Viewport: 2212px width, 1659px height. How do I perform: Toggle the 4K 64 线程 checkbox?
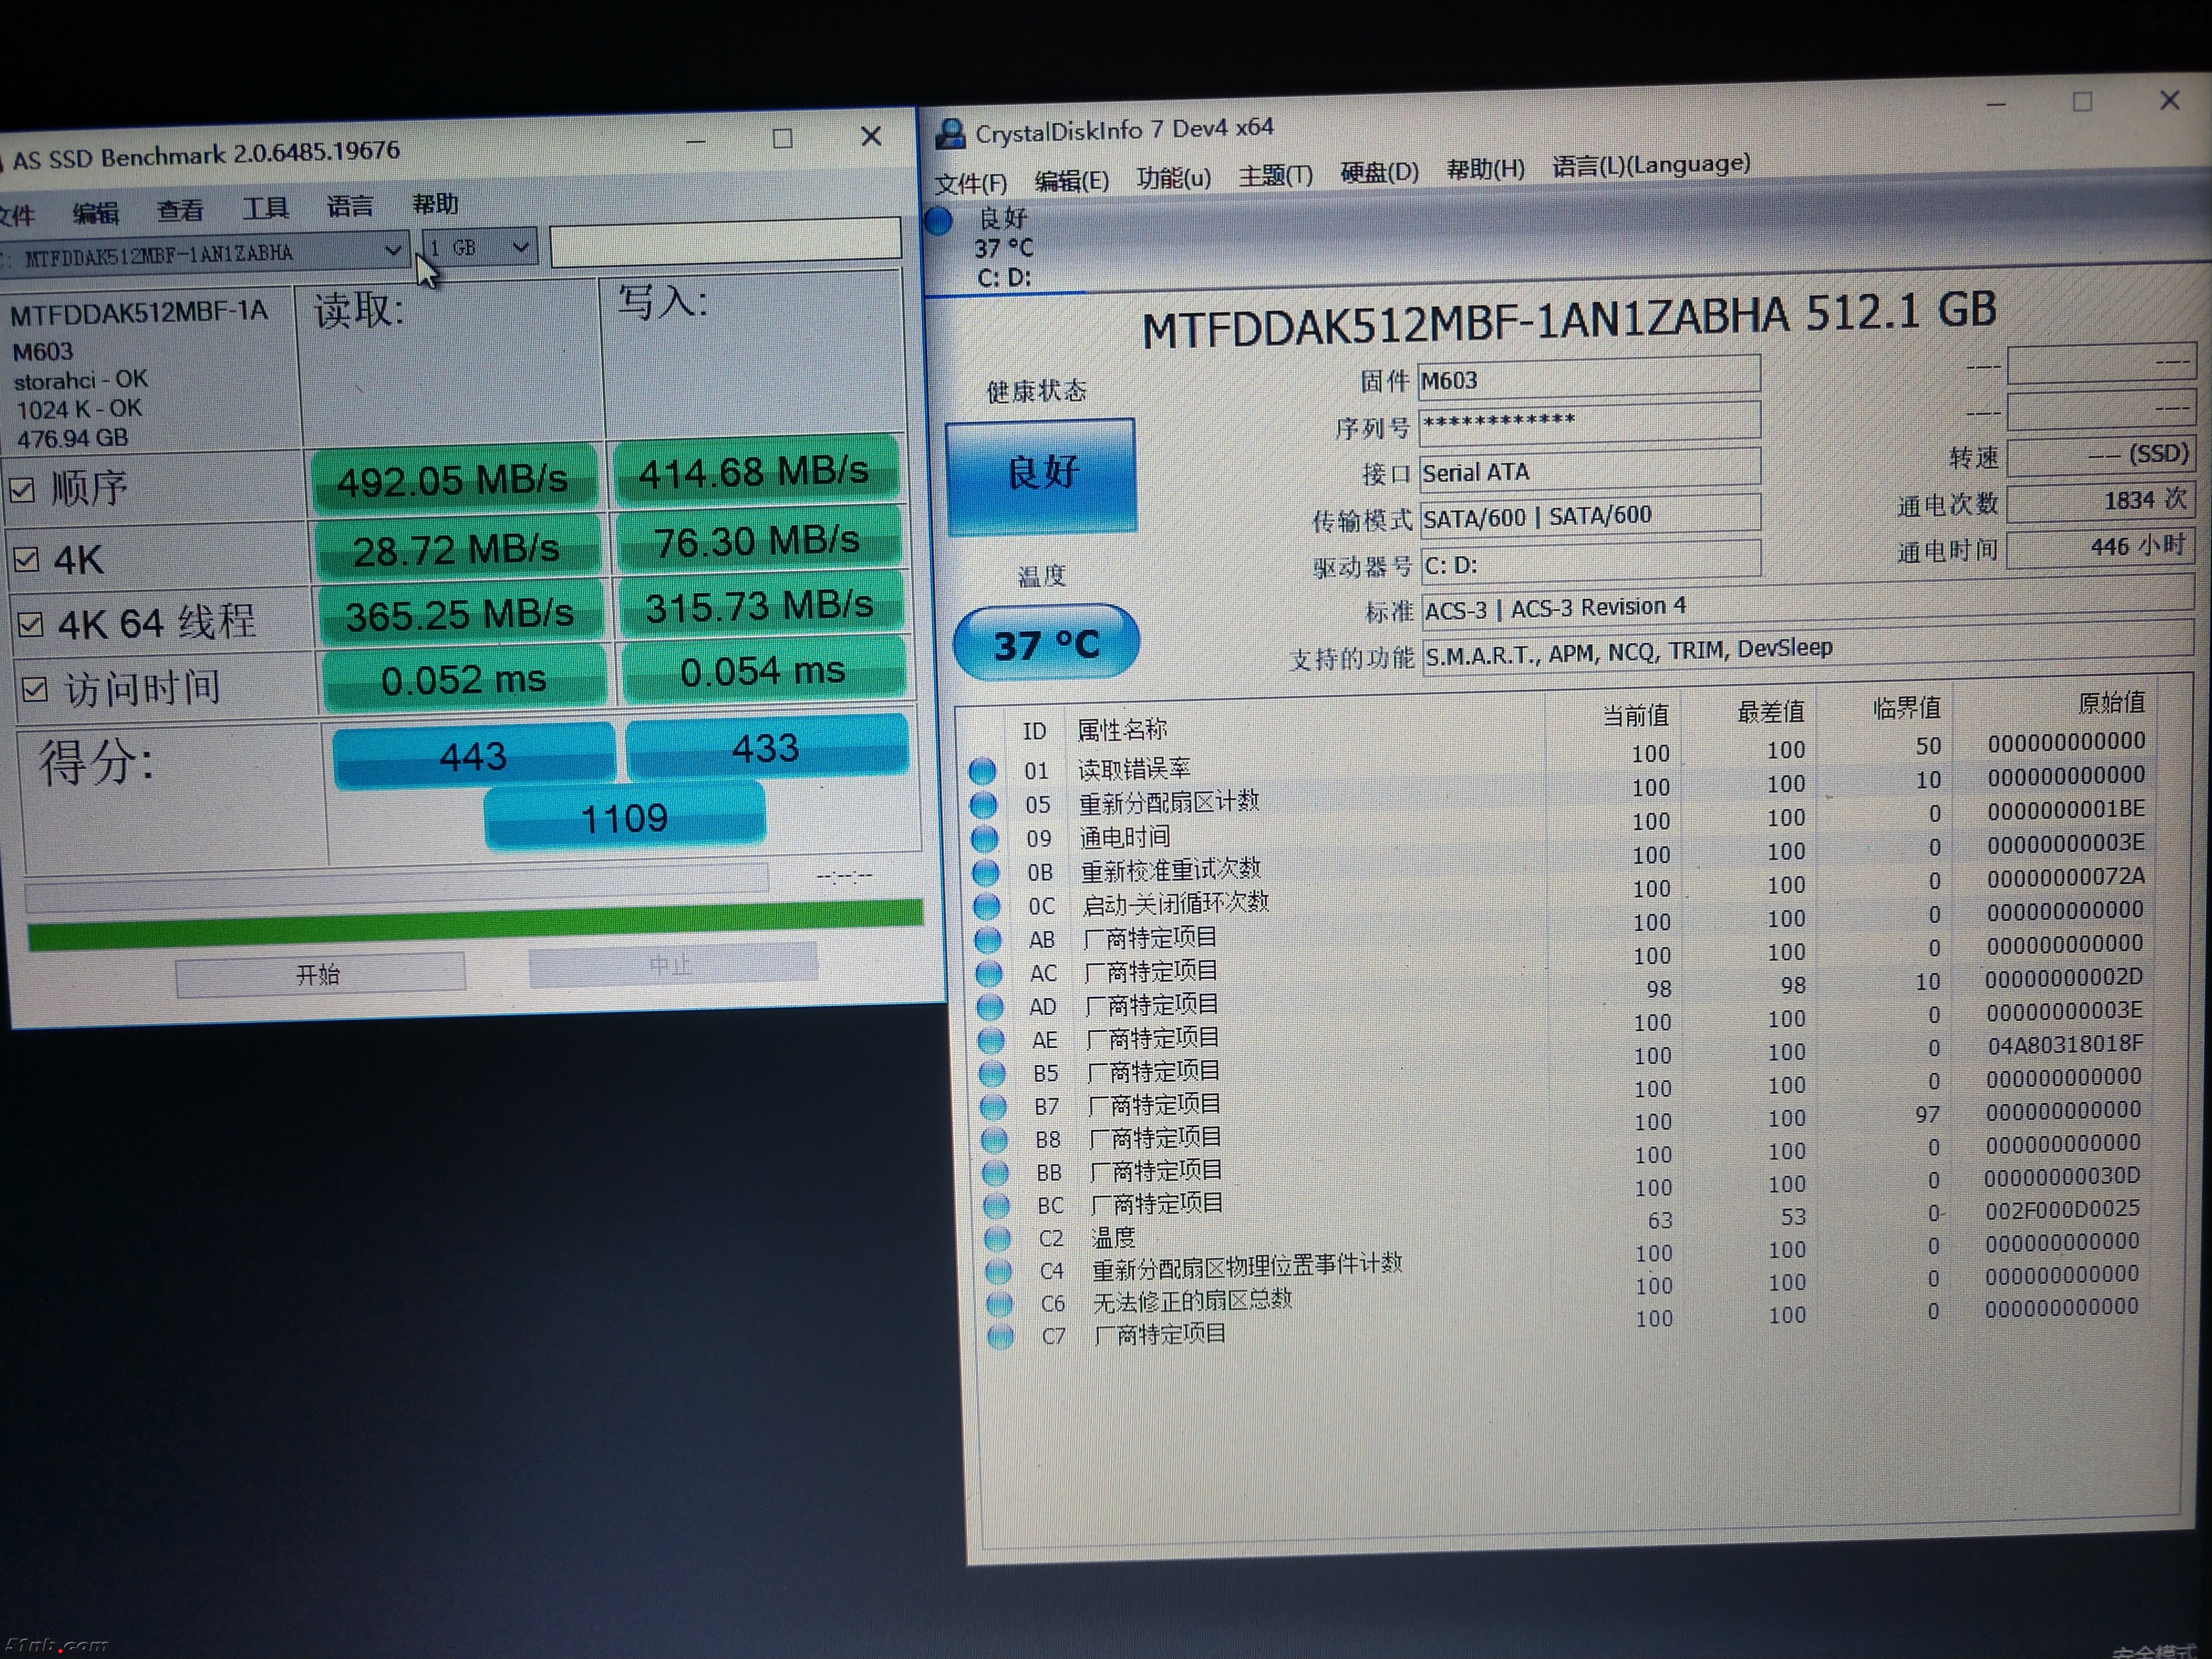point(30,625)
